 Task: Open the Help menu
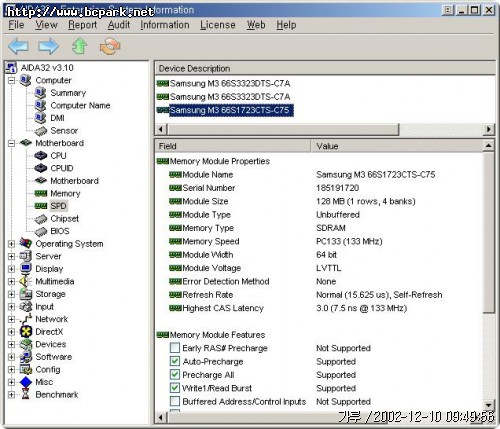tap(286, 25)
